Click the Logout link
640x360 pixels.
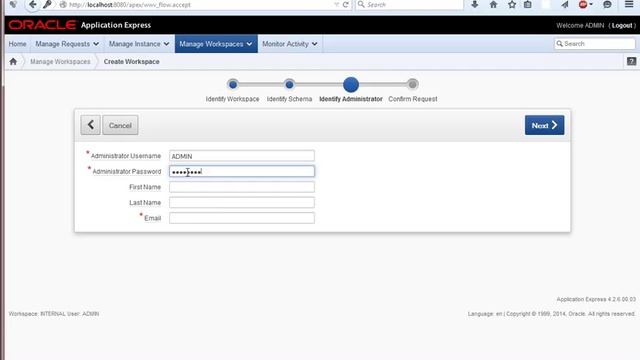point(622,25)
